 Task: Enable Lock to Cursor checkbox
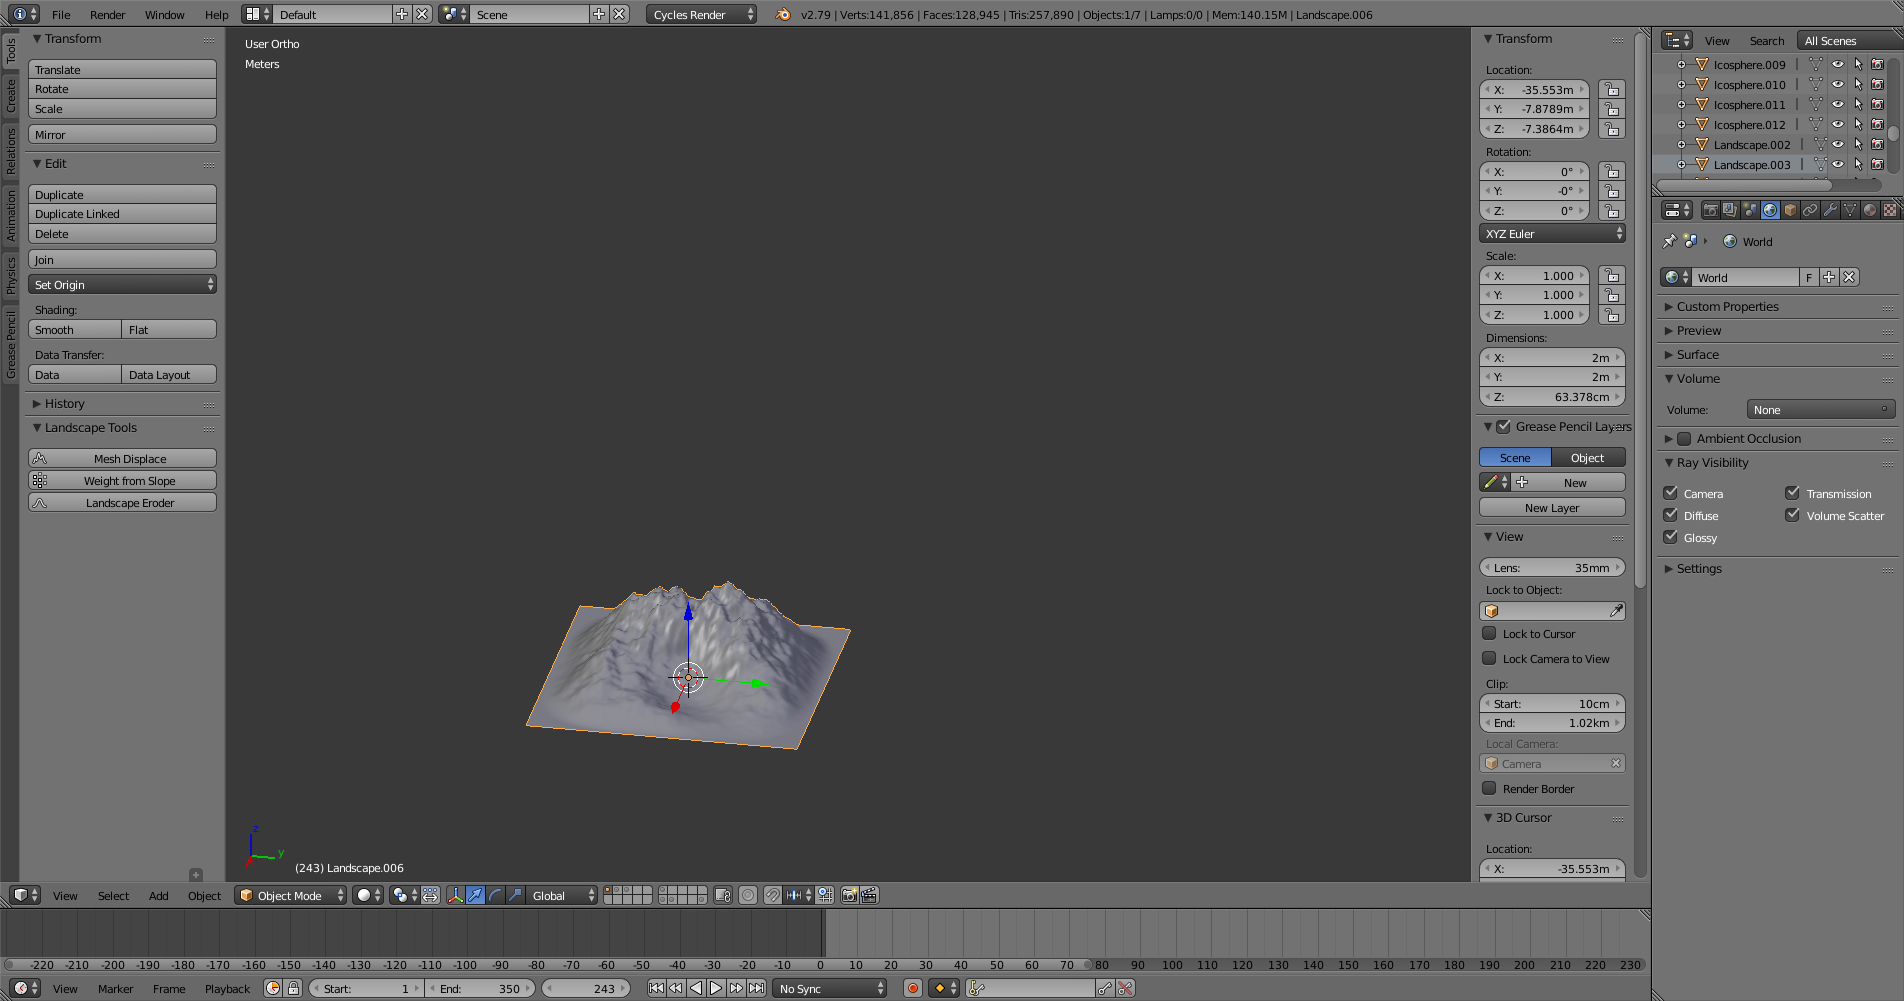[x=1489, y=633]
